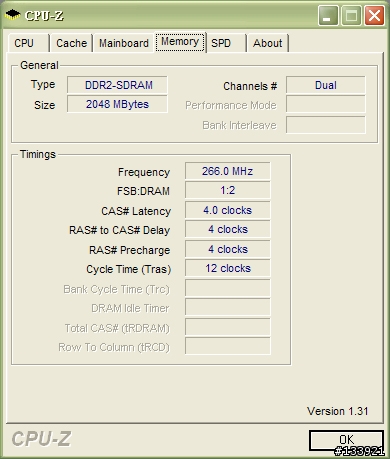The width and height of the screenshot is (390, 459).
Task: Select the Mainboard tab
Action: (x=124, y=43)
